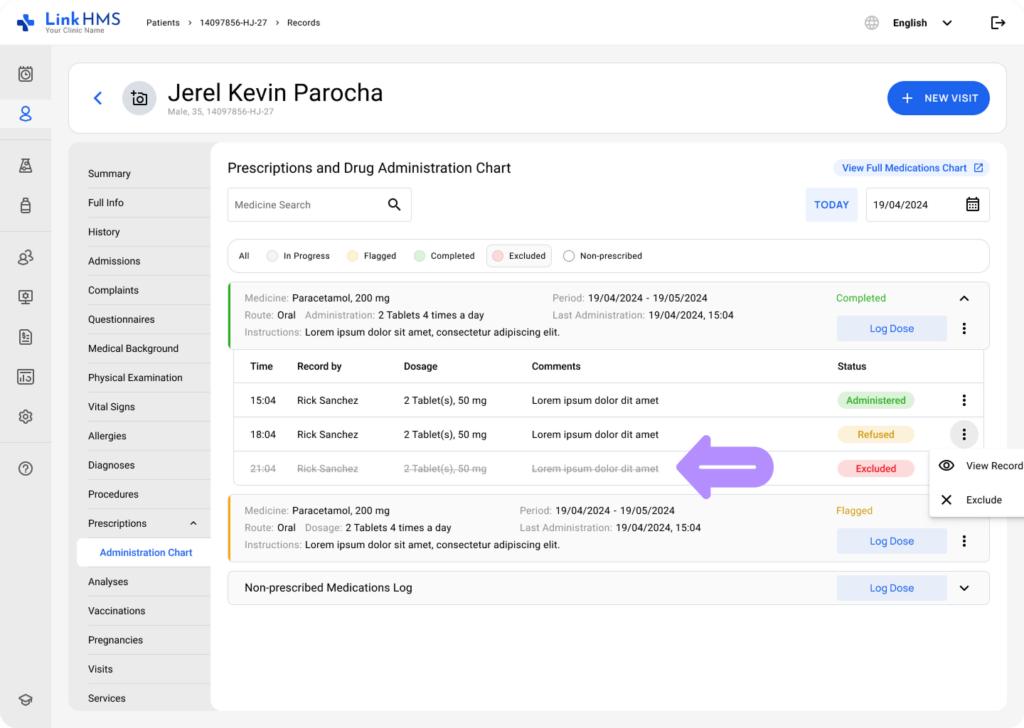Click the patient photo camera icon
Viewport: 1024px width, 728px height.
point(139,98)
